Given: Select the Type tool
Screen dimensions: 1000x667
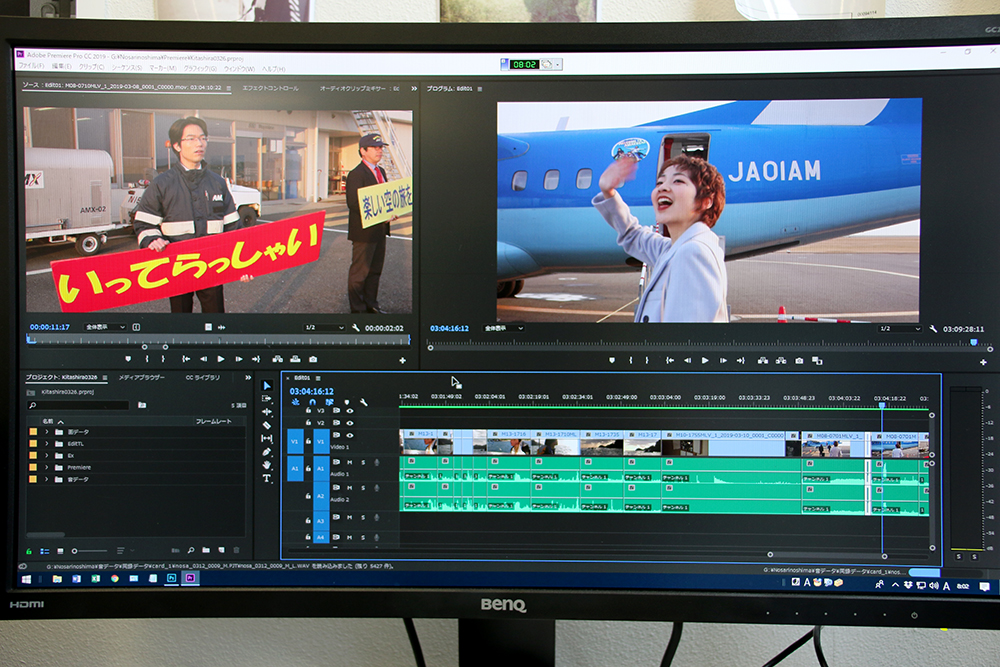Looking at the screenshot, I should (x=267, y=478).
